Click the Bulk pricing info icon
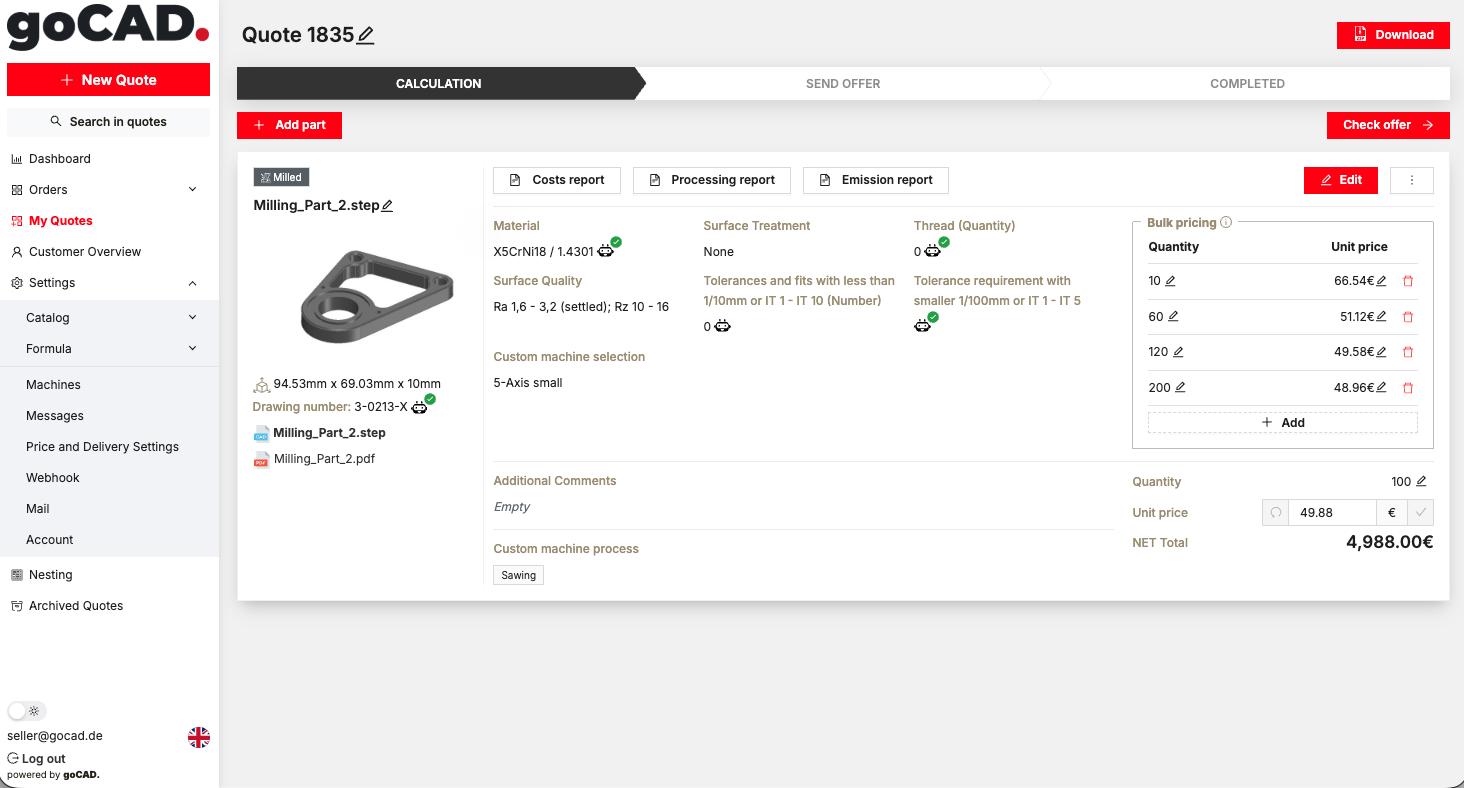 [x=1226, y=223]
